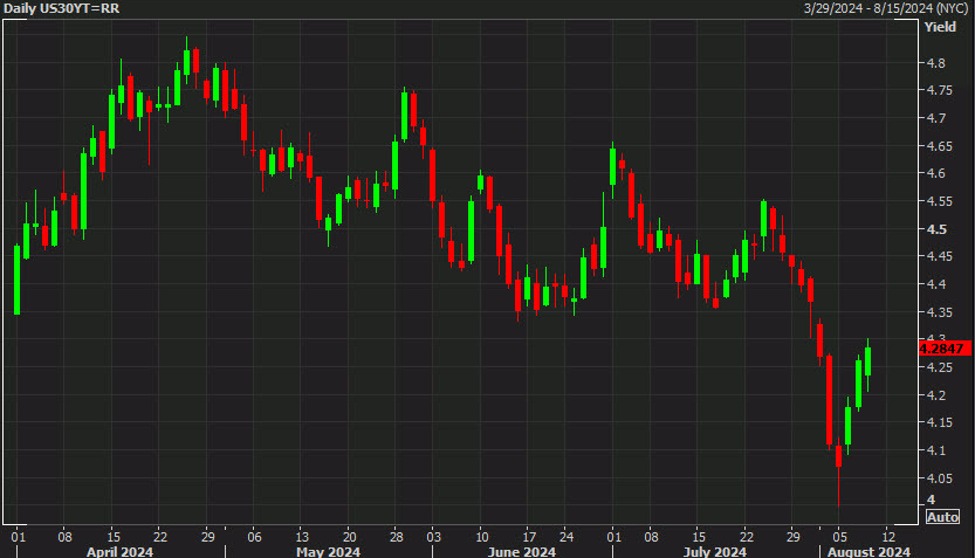The image size is (975, 558).
Task: Click the 'Daily US30YT=RR' chart title
Action: [x=62, y=9]
